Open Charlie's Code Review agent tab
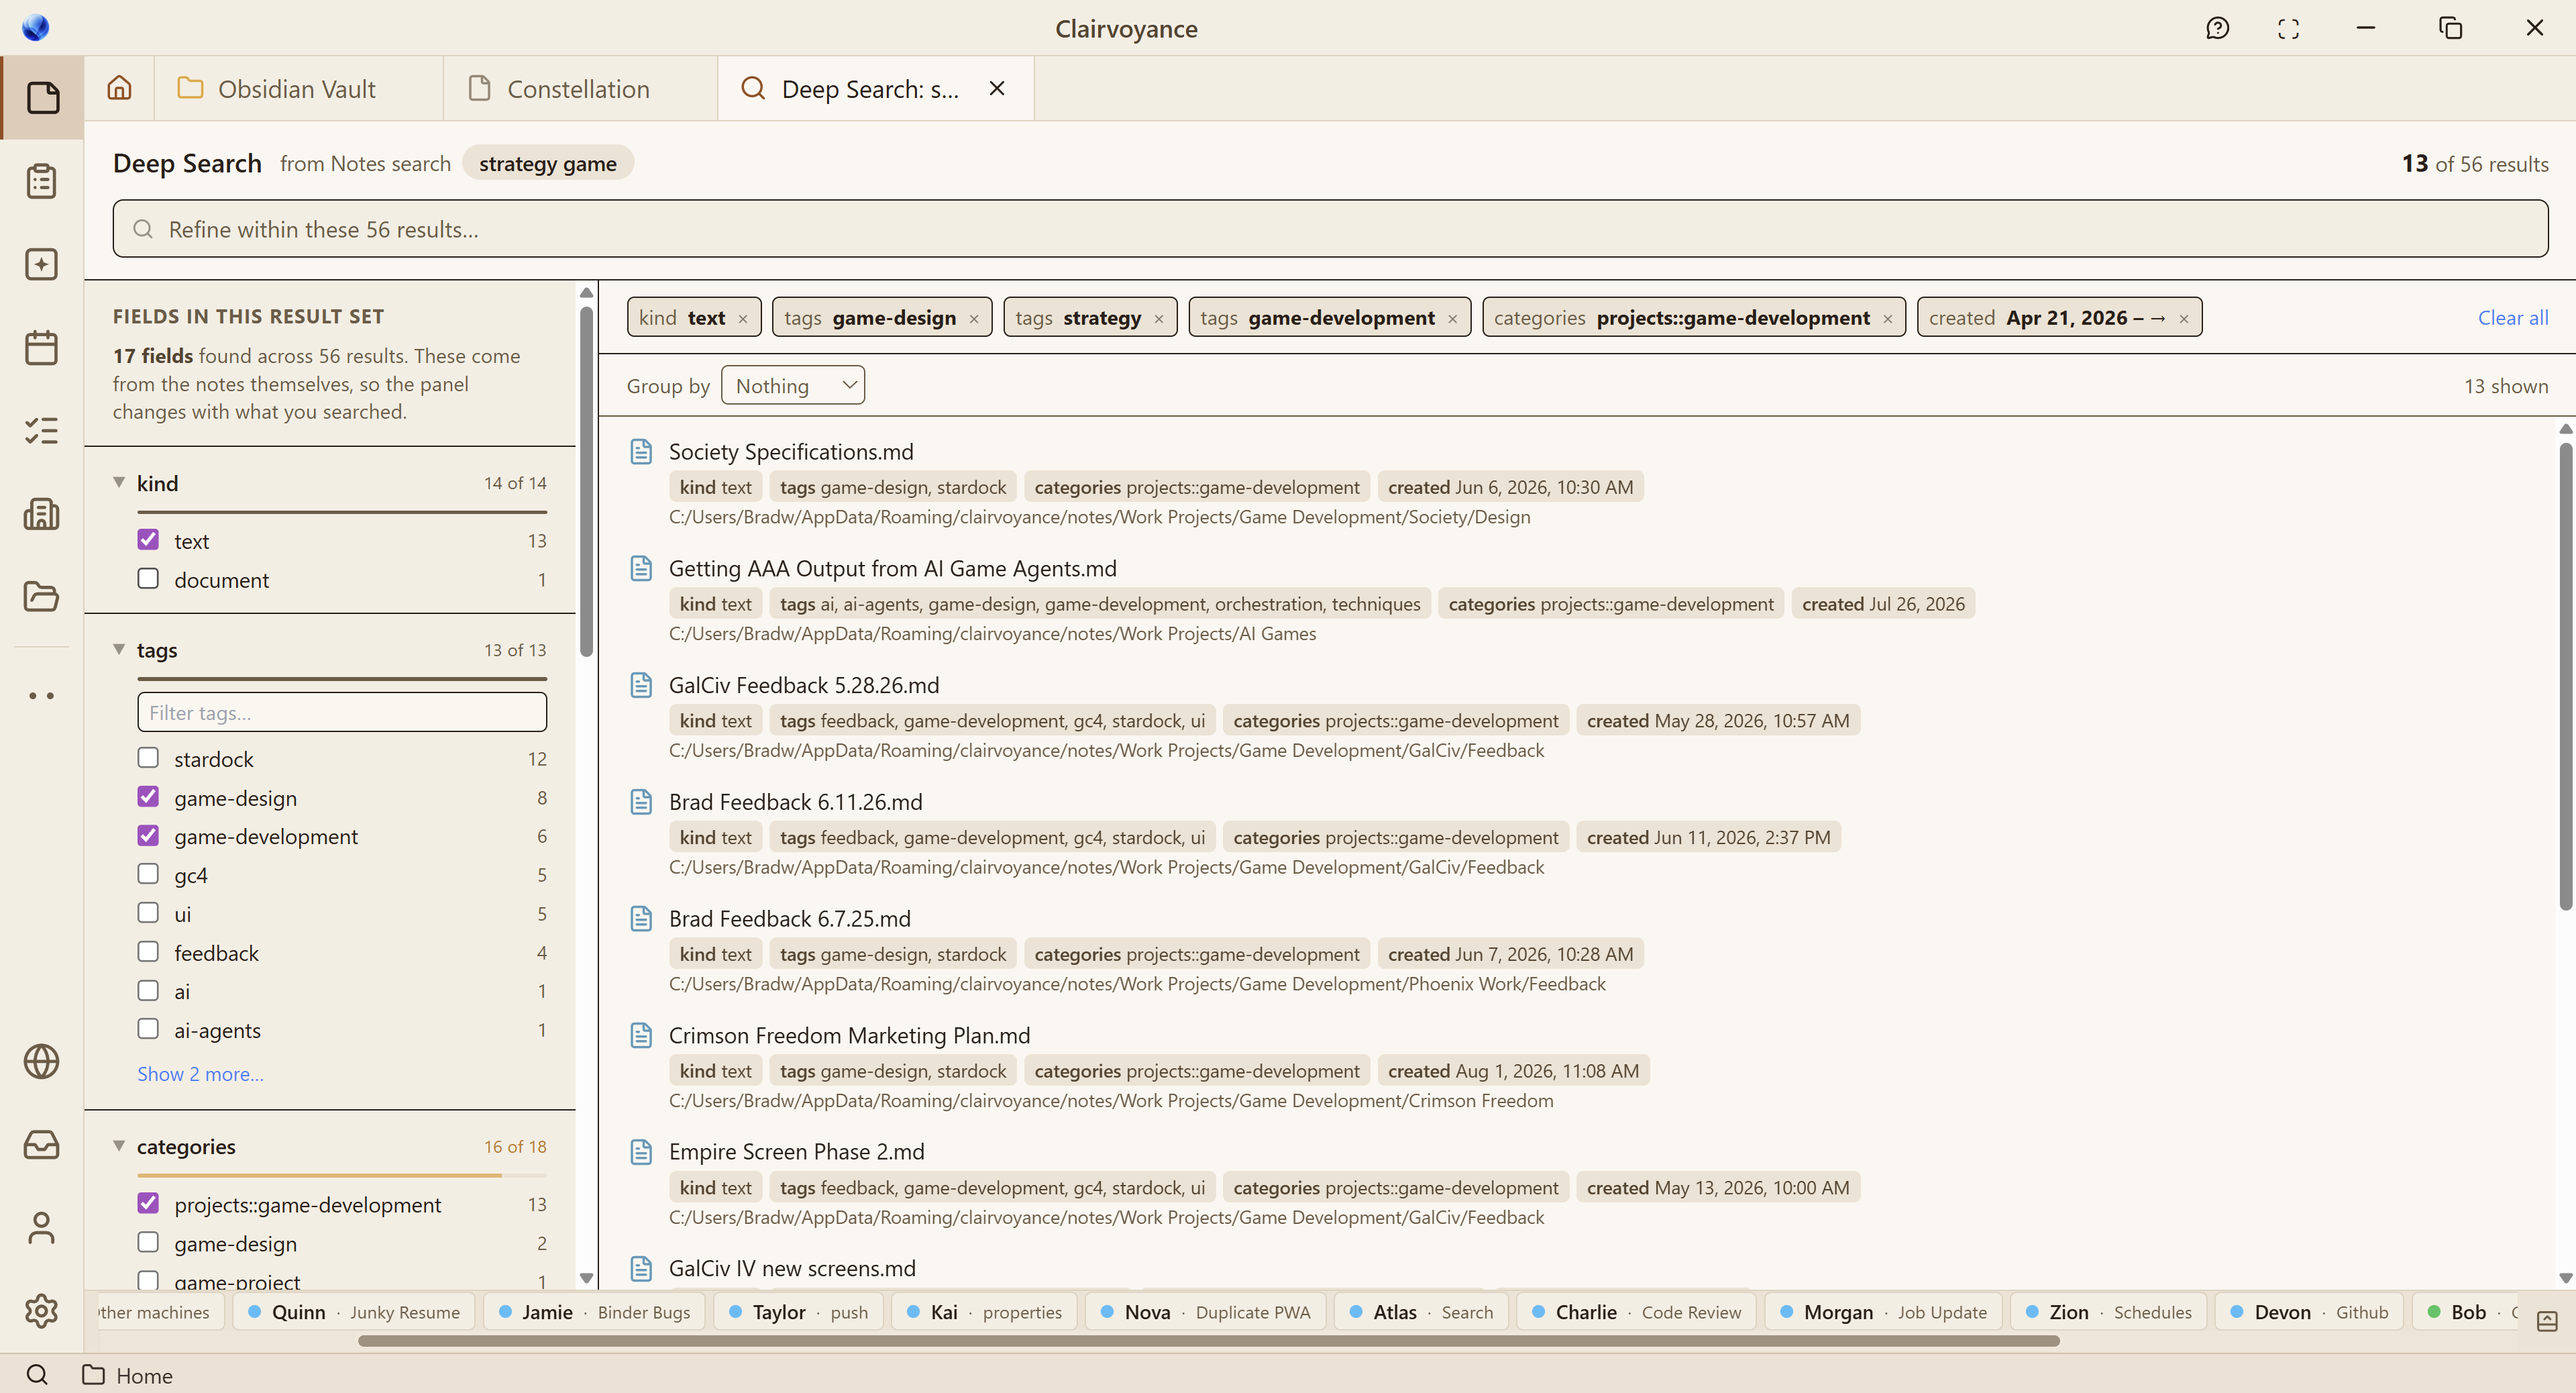This screenshot has height=1393, width=2576. (x=1636, y=1311)
